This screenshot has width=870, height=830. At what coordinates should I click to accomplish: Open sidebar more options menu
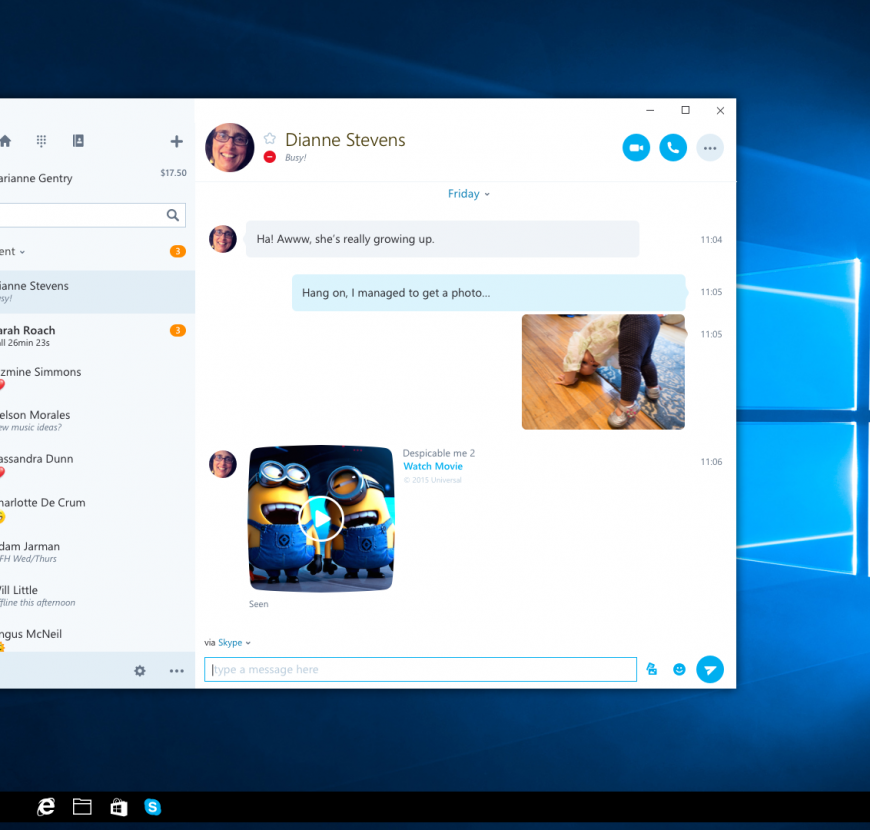tap(176, 671)
